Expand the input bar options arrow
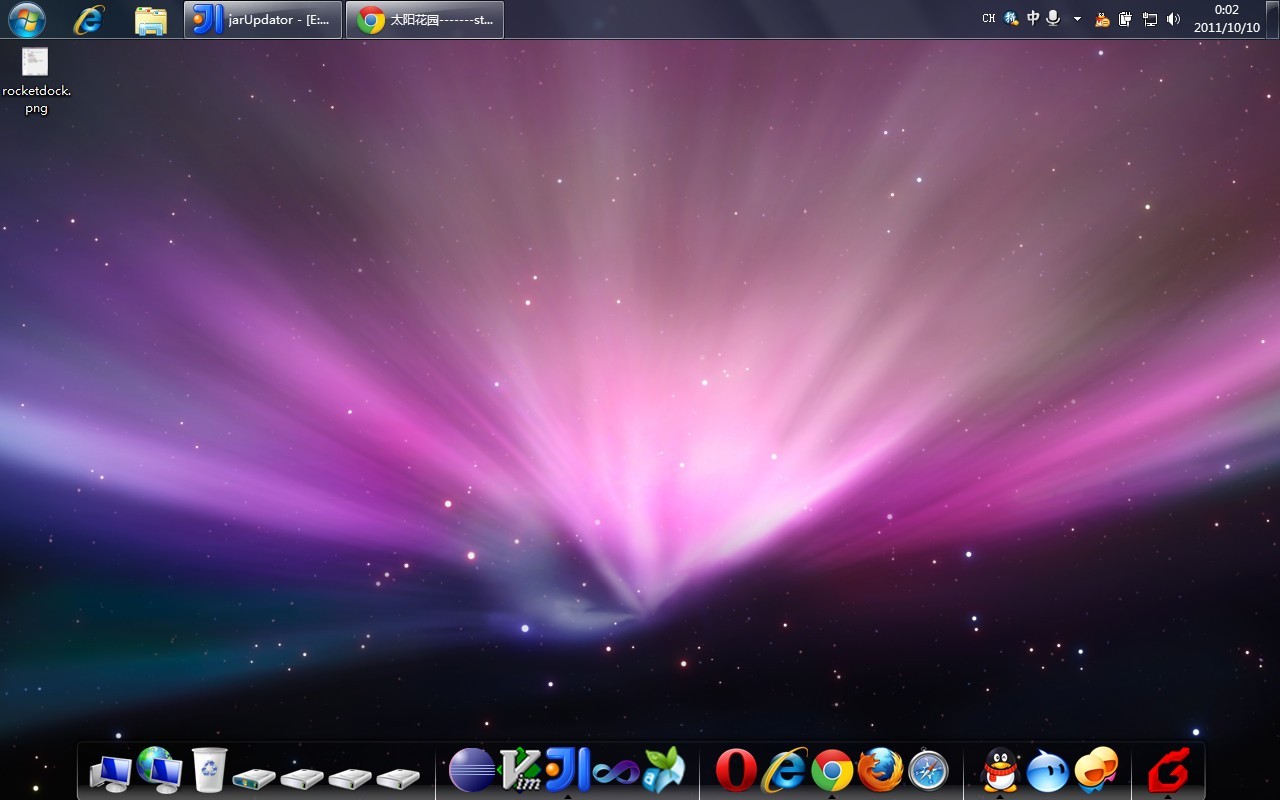The image size is (1280, 800). [x=1077, y=19]
